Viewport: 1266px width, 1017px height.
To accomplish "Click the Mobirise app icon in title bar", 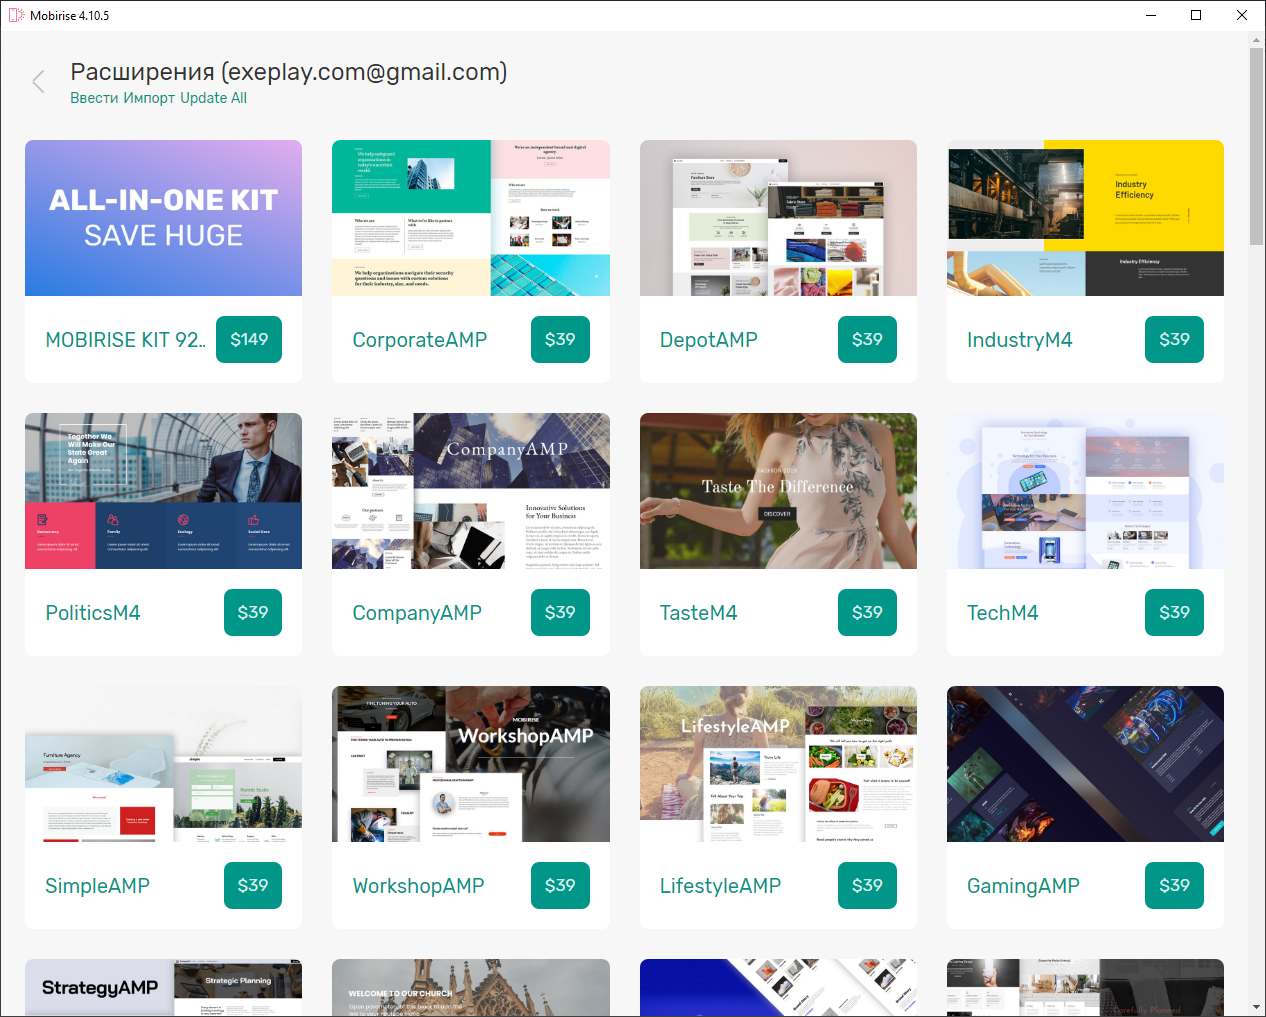I will tap(16, 15).
